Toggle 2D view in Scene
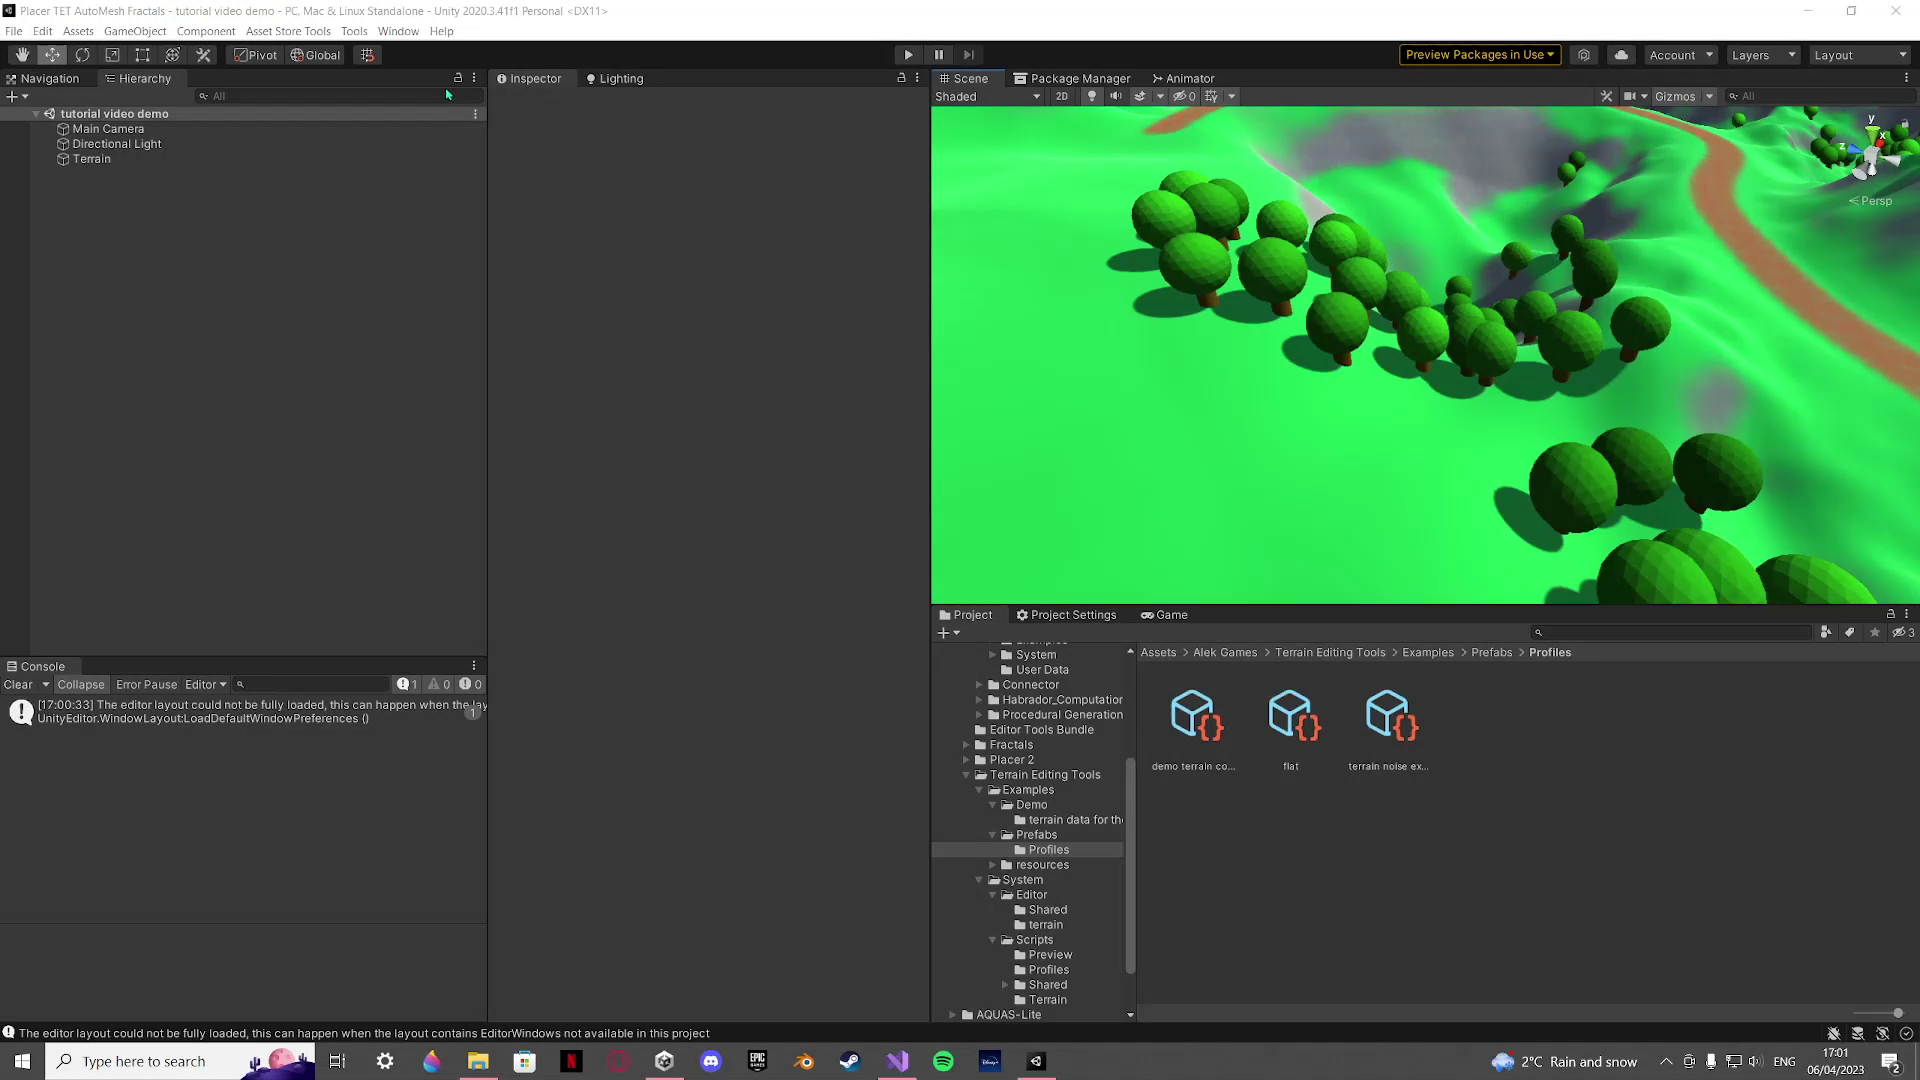 1062,96
